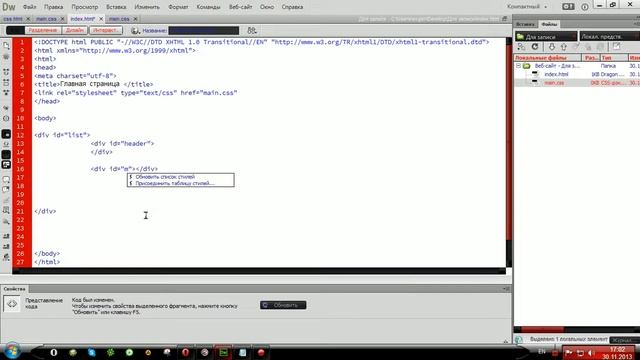Sort by Тип column header
The height and width of the screenshot is (360, 640).
[614, 58]
